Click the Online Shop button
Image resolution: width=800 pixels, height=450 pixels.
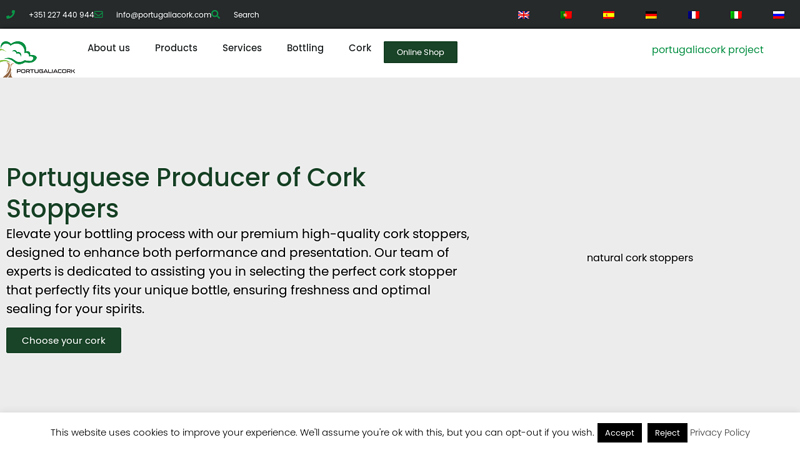pos(420,52)
